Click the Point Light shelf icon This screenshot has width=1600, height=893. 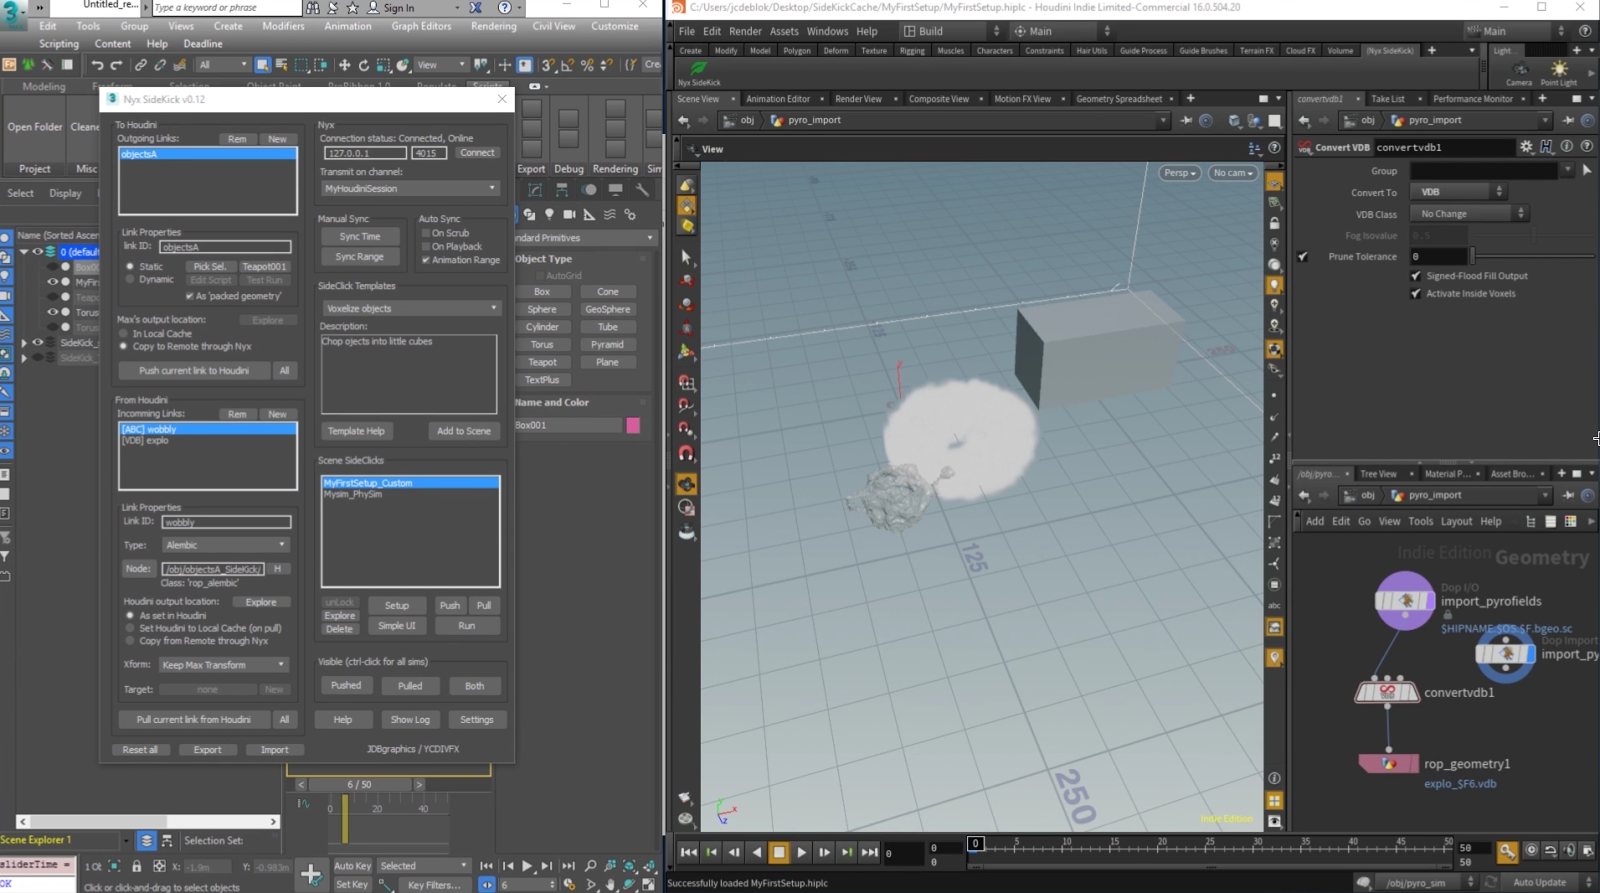pos(1558,69)
